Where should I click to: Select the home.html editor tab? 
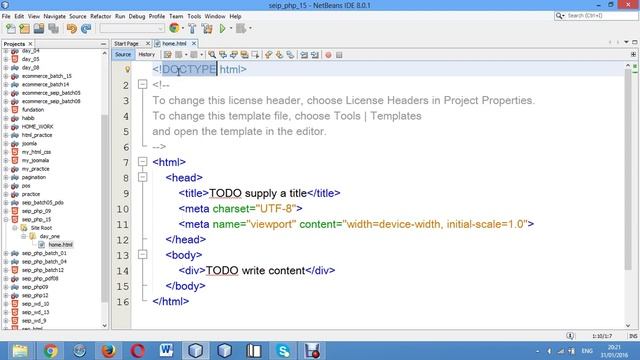click(x=174, y=43)
